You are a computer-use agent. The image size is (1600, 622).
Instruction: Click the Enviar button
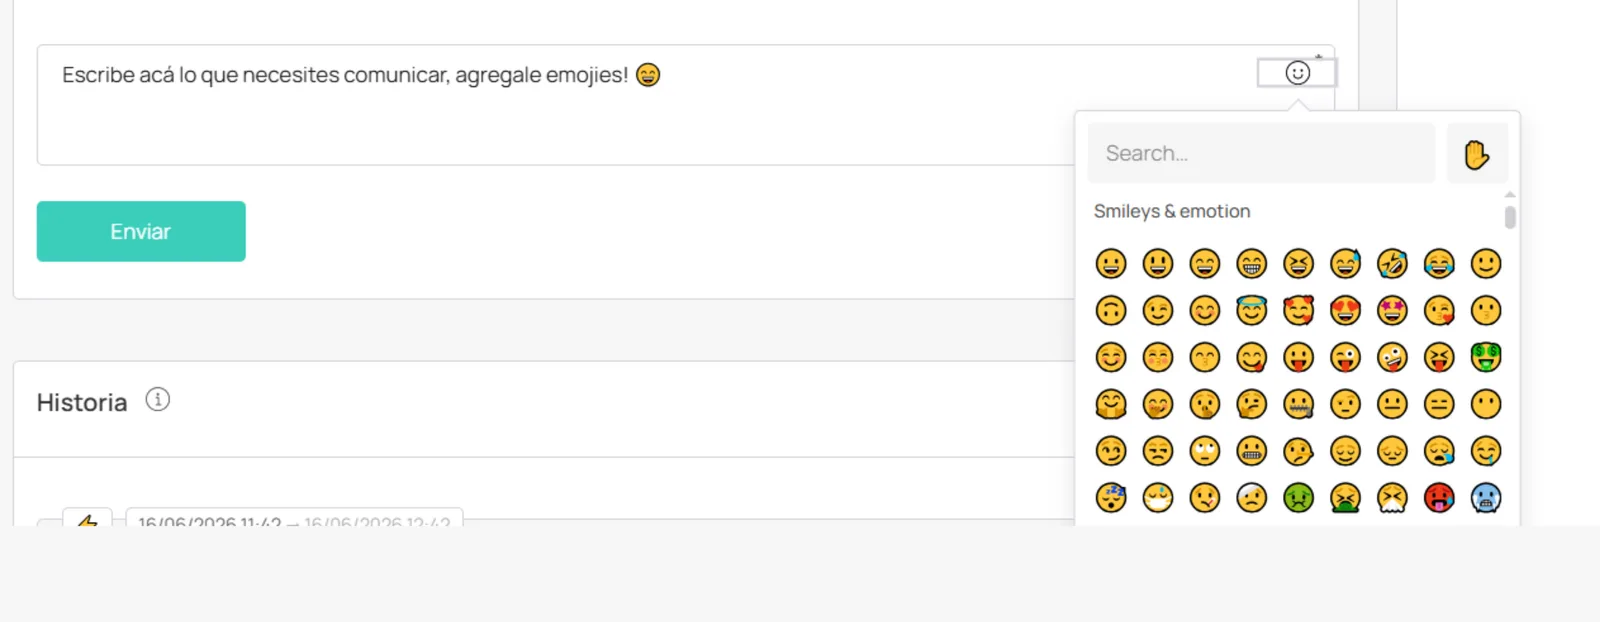tap(141, 231)
